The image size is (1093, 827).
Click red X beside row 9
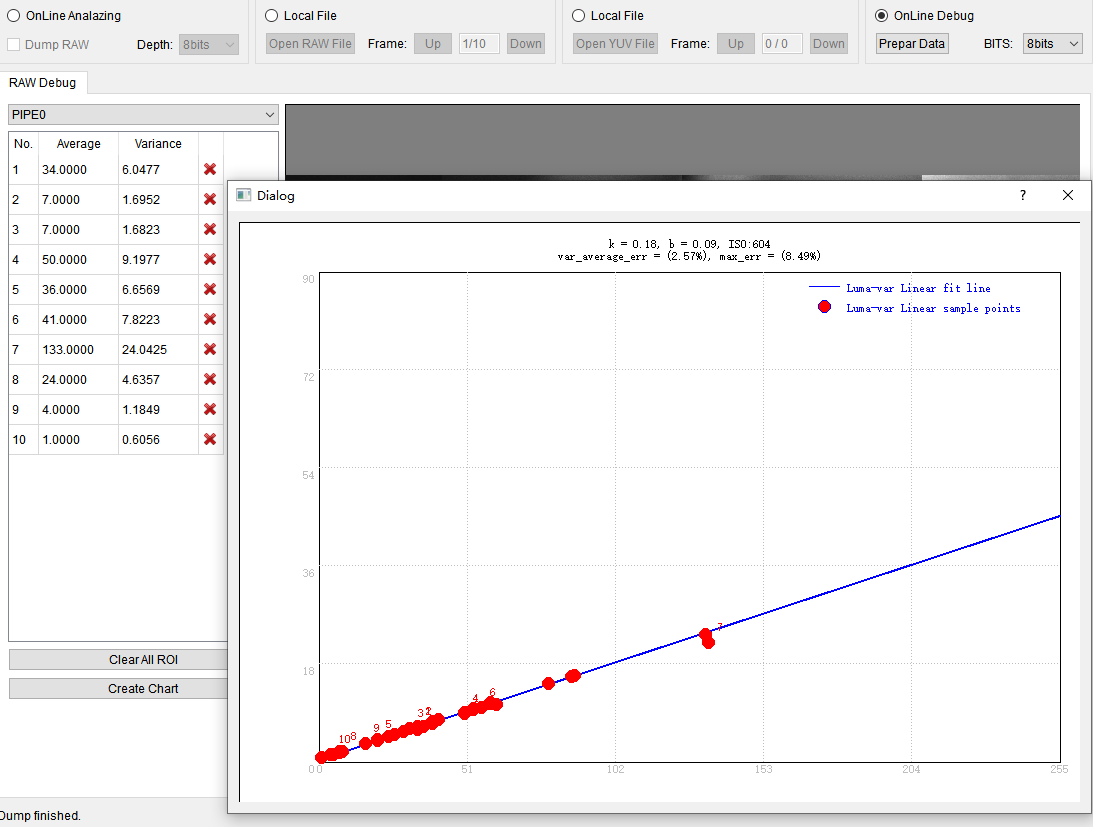[210, 409]
